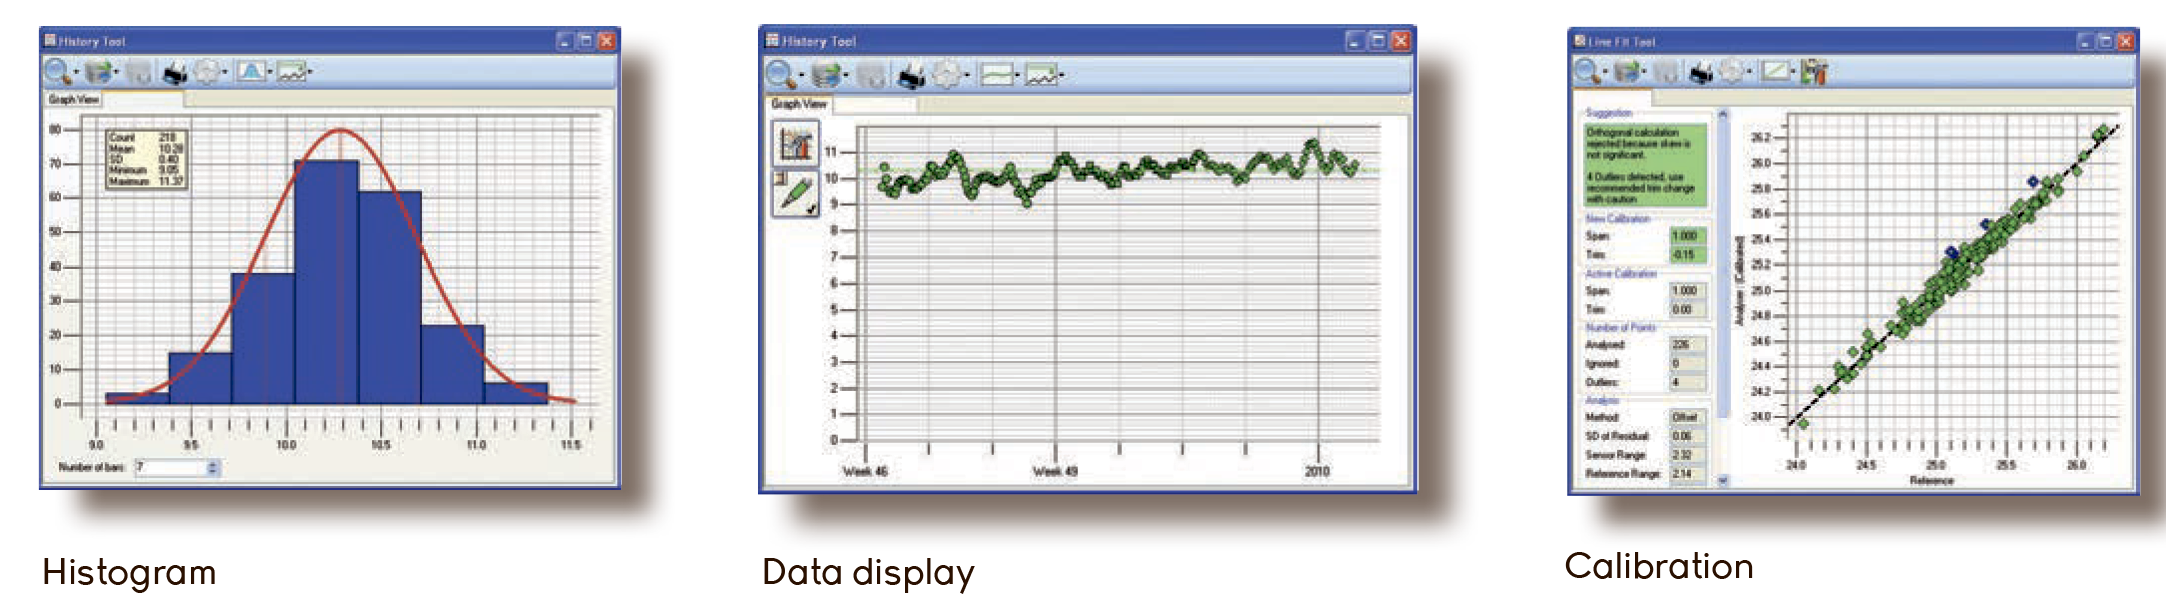Click the Number of bars spinner arrows
This screenshot has width=2166, height=608.
[x=212, y=467]
